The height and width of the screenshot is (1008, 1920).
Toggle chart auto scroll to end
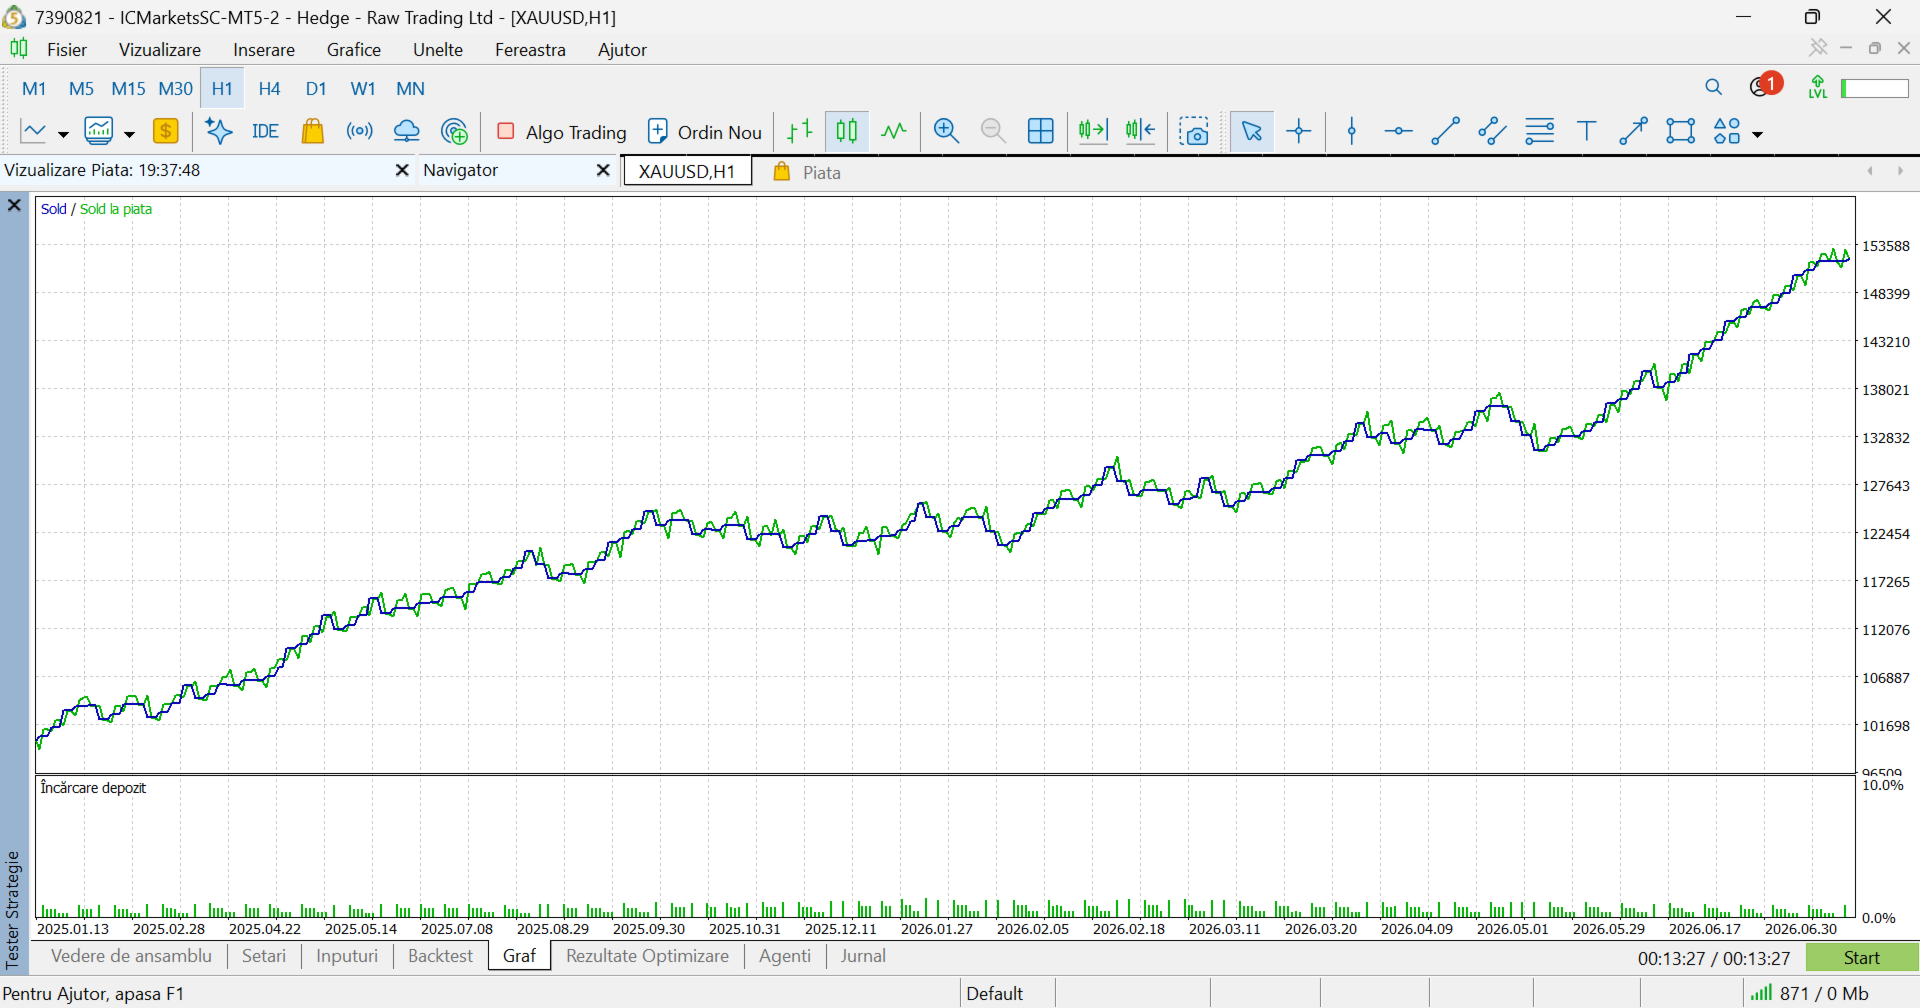click(x=1093, y=131)
